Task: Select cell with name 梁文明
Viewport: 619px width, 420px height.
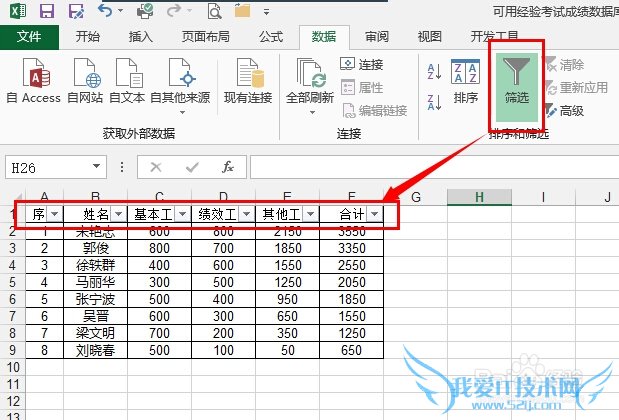Action: (x=96, y=333)
